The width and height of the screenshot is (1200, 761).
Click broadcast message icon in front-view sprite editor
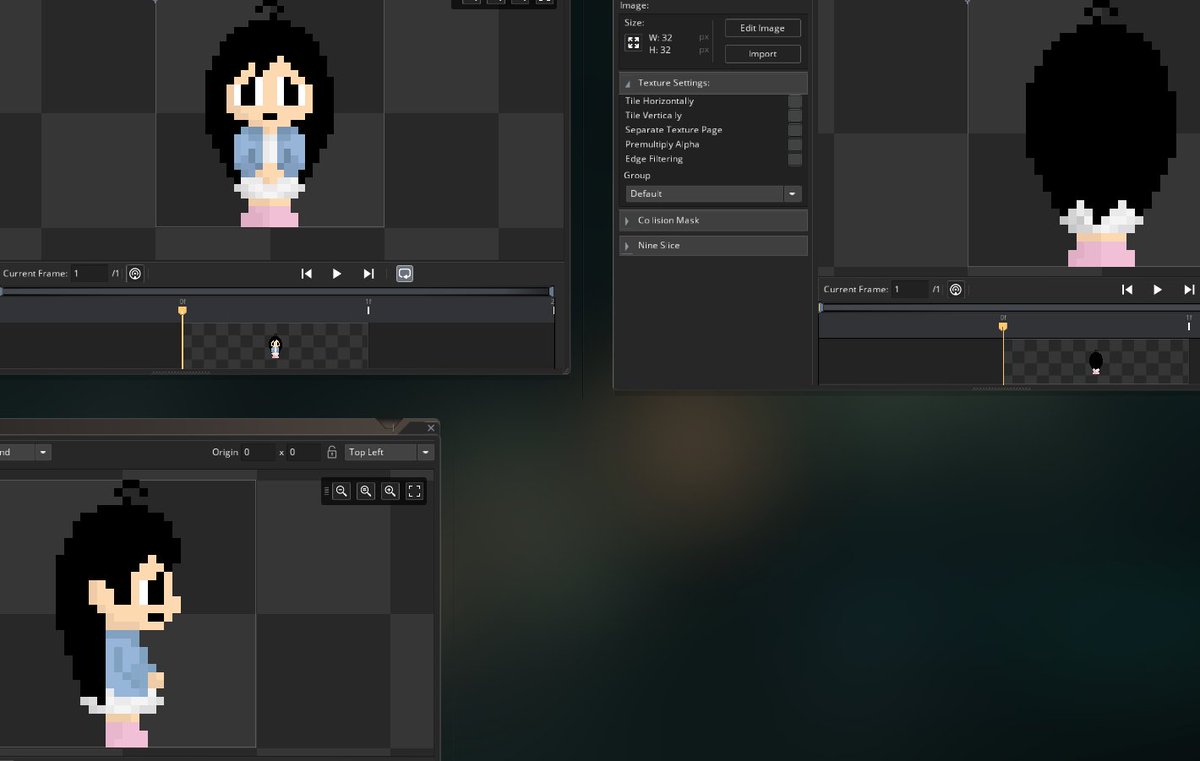[x=136, y=273]
